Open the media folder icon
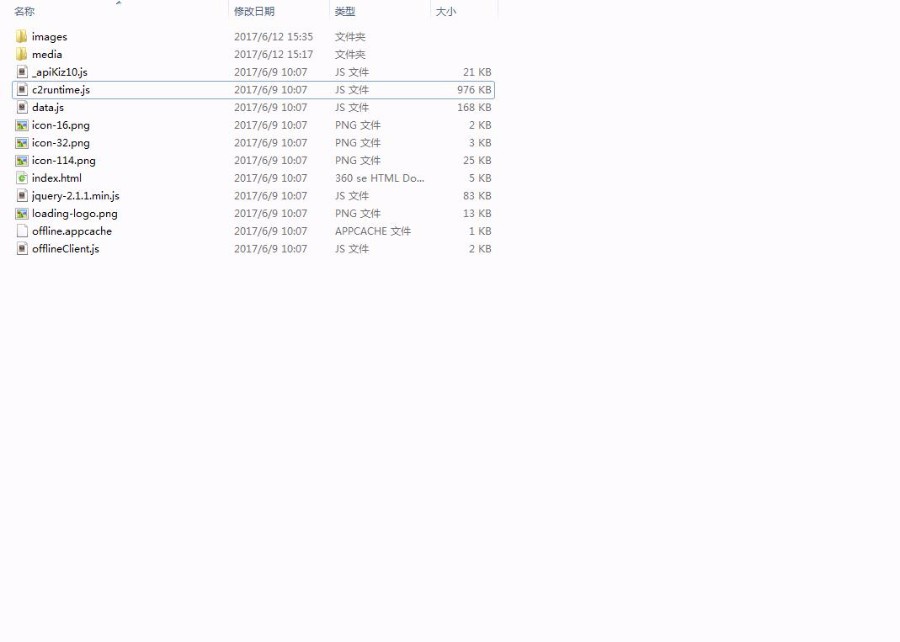Viewport: 900px width, 642px height. [x=22, y=54]
